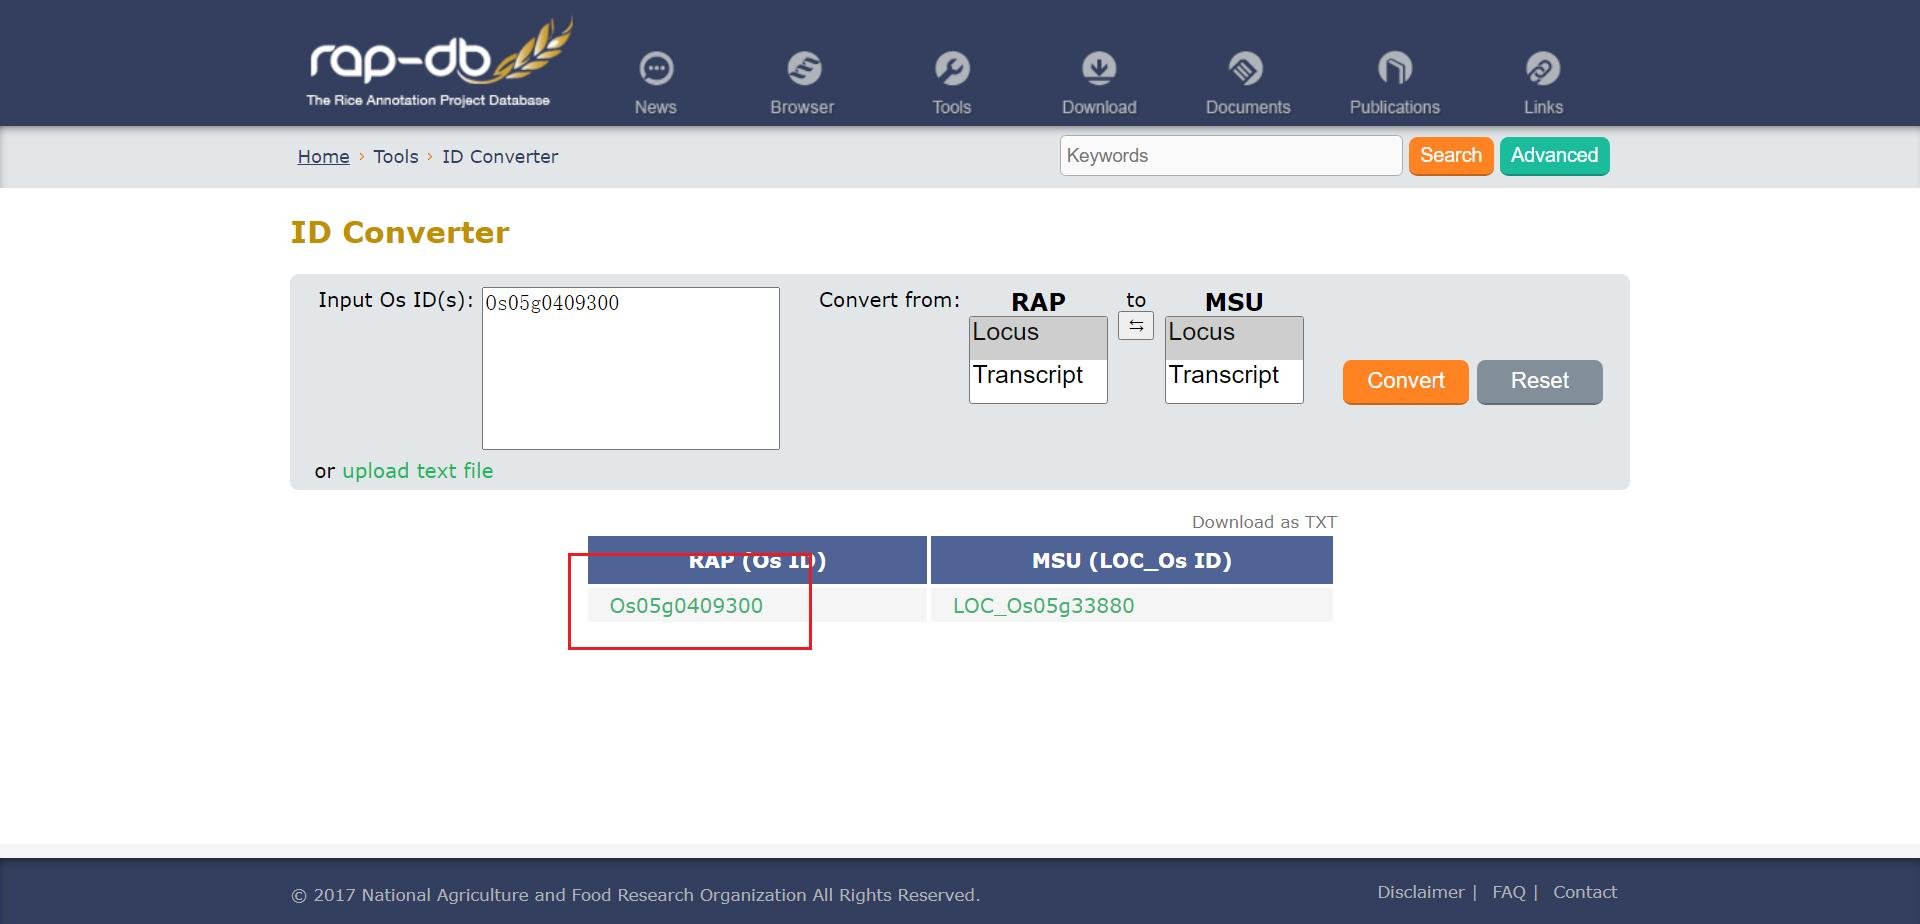Select Transcript in the RAP list
The width and height of the screenshot is (1920, 924).
pyautogui.click(x=1037, y=375)
